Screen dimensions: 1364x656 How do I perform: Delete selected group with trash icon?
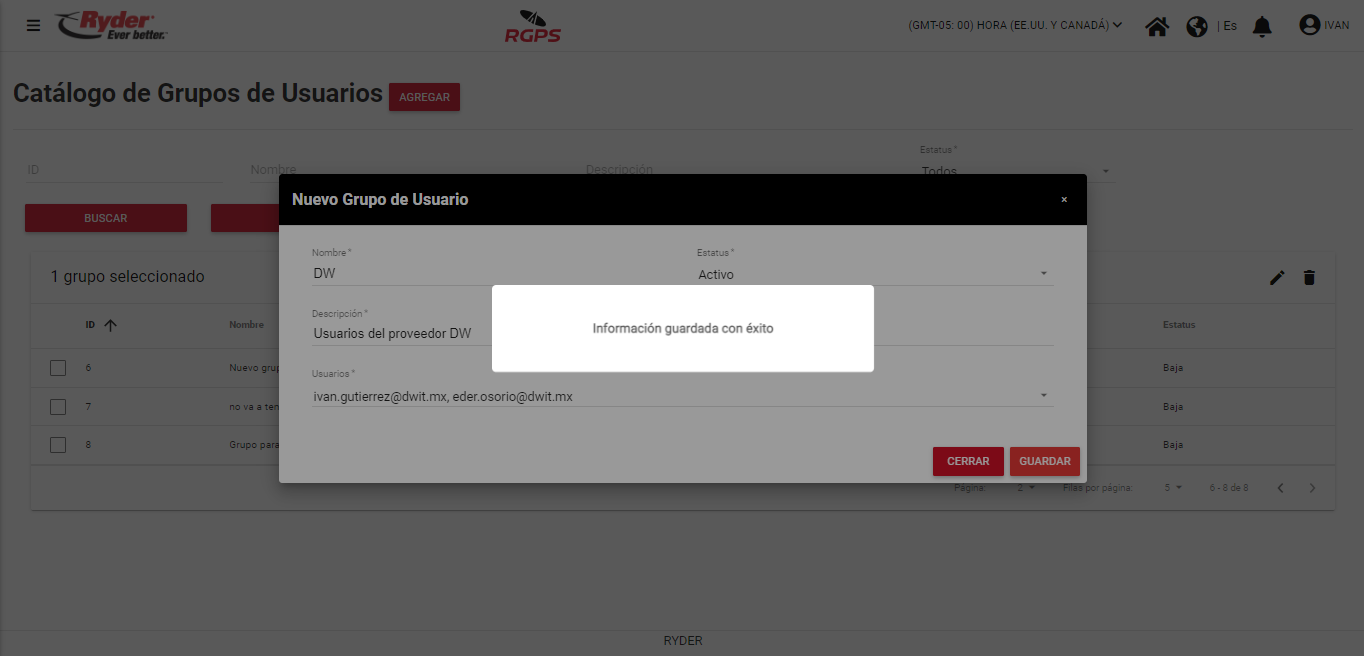click(x=1309, y=278)
